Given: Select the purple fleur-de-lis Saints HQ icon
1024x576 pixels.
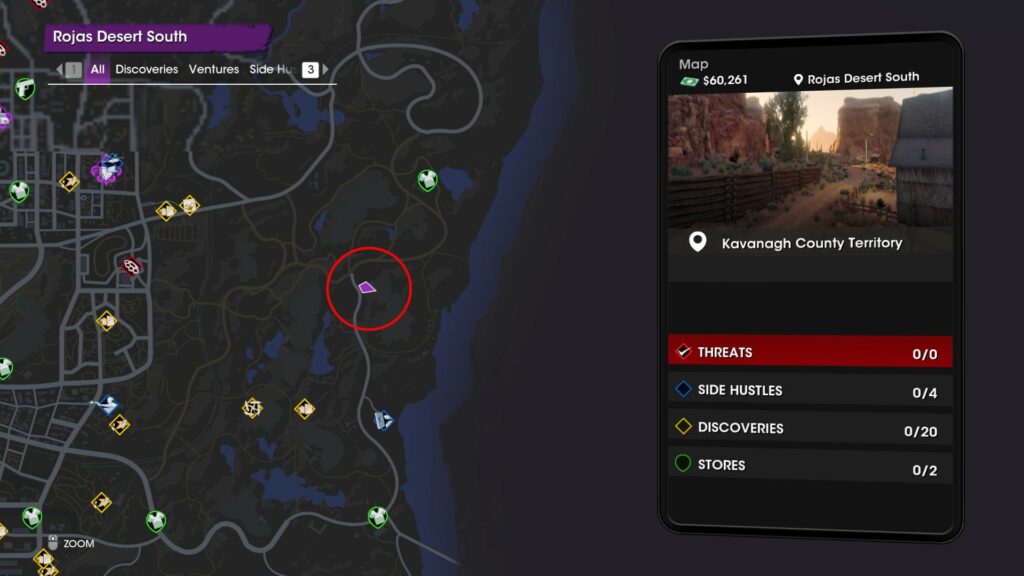Looking at the screenshot, I should coord(108,170).
